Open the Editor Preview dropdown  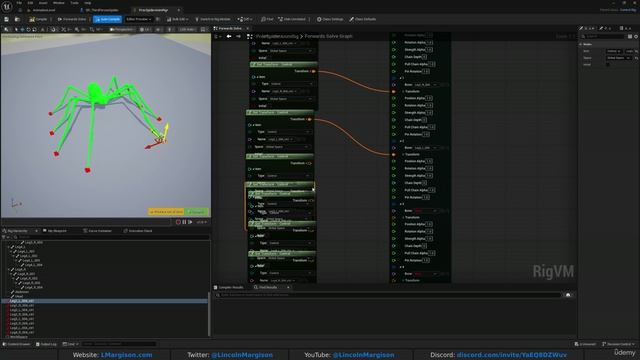(138, 19)
